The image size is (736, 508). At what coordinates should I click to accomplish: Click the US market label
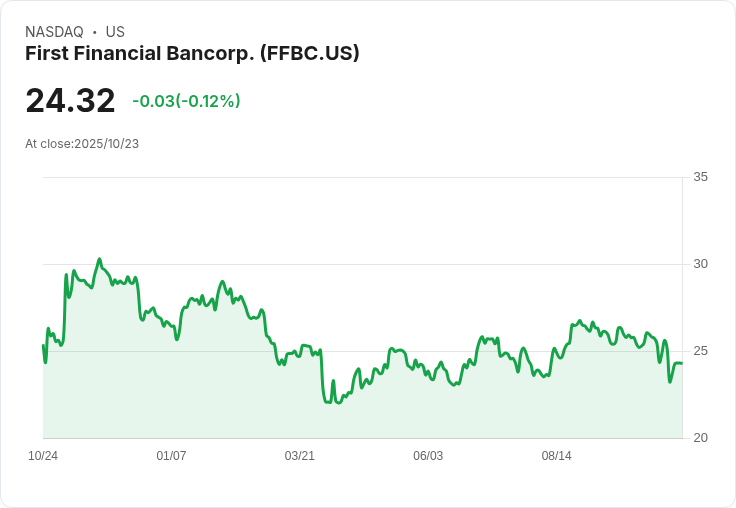tap(115, 32)
